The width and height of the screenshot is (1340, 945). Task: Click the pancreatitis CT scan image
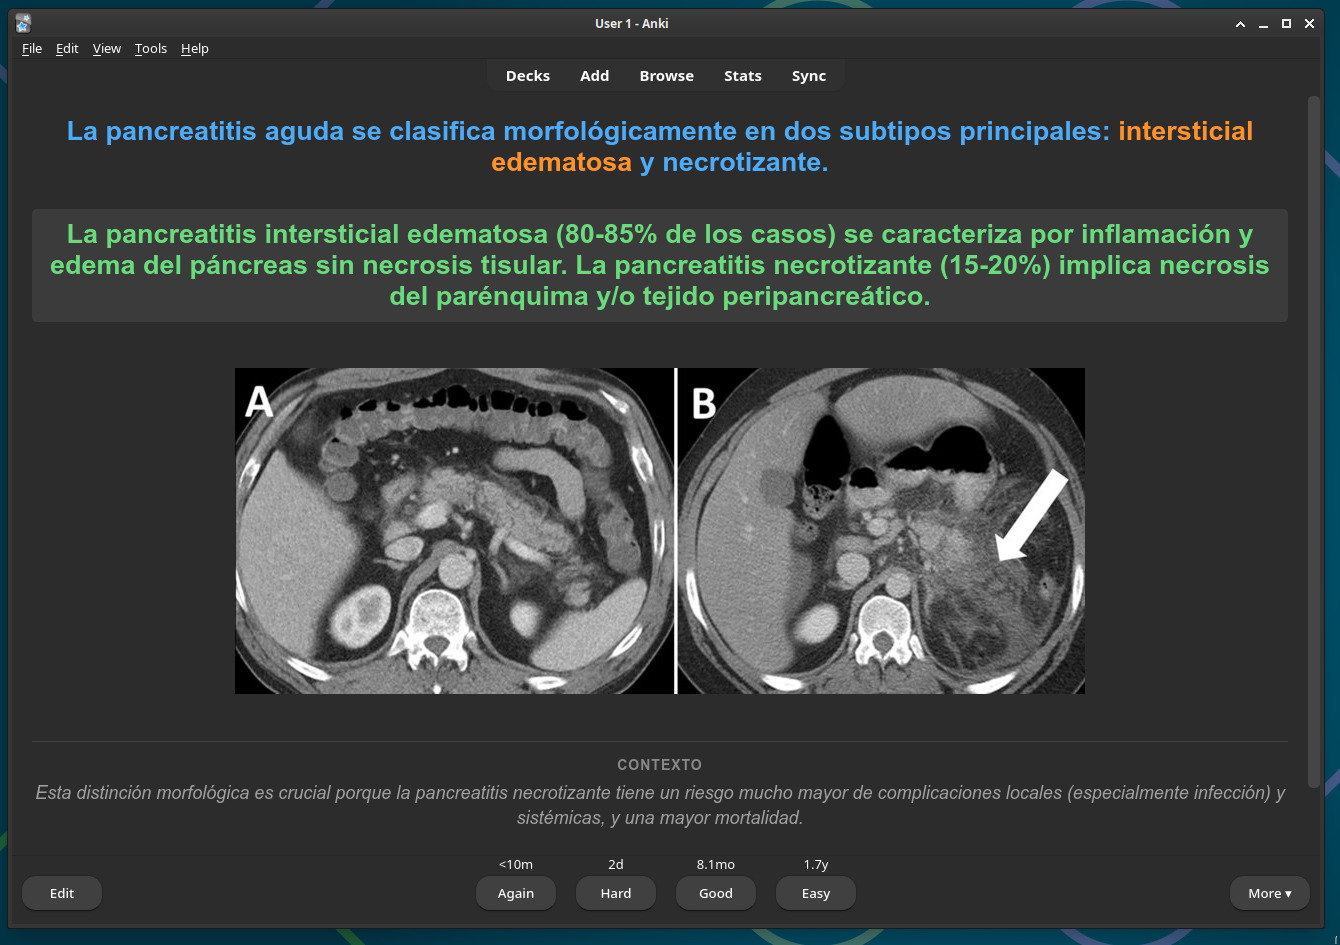click(x=660, y=531)
